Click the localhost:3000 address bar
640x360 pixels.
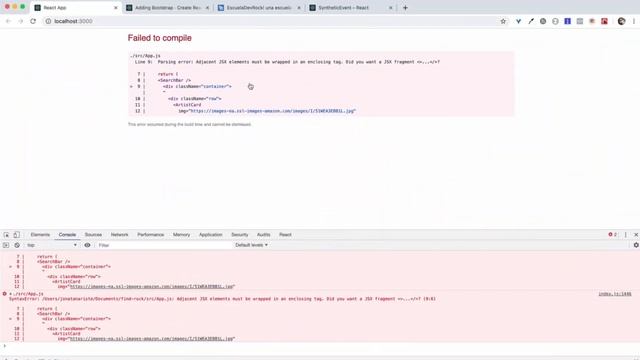[x=269, y=21]
